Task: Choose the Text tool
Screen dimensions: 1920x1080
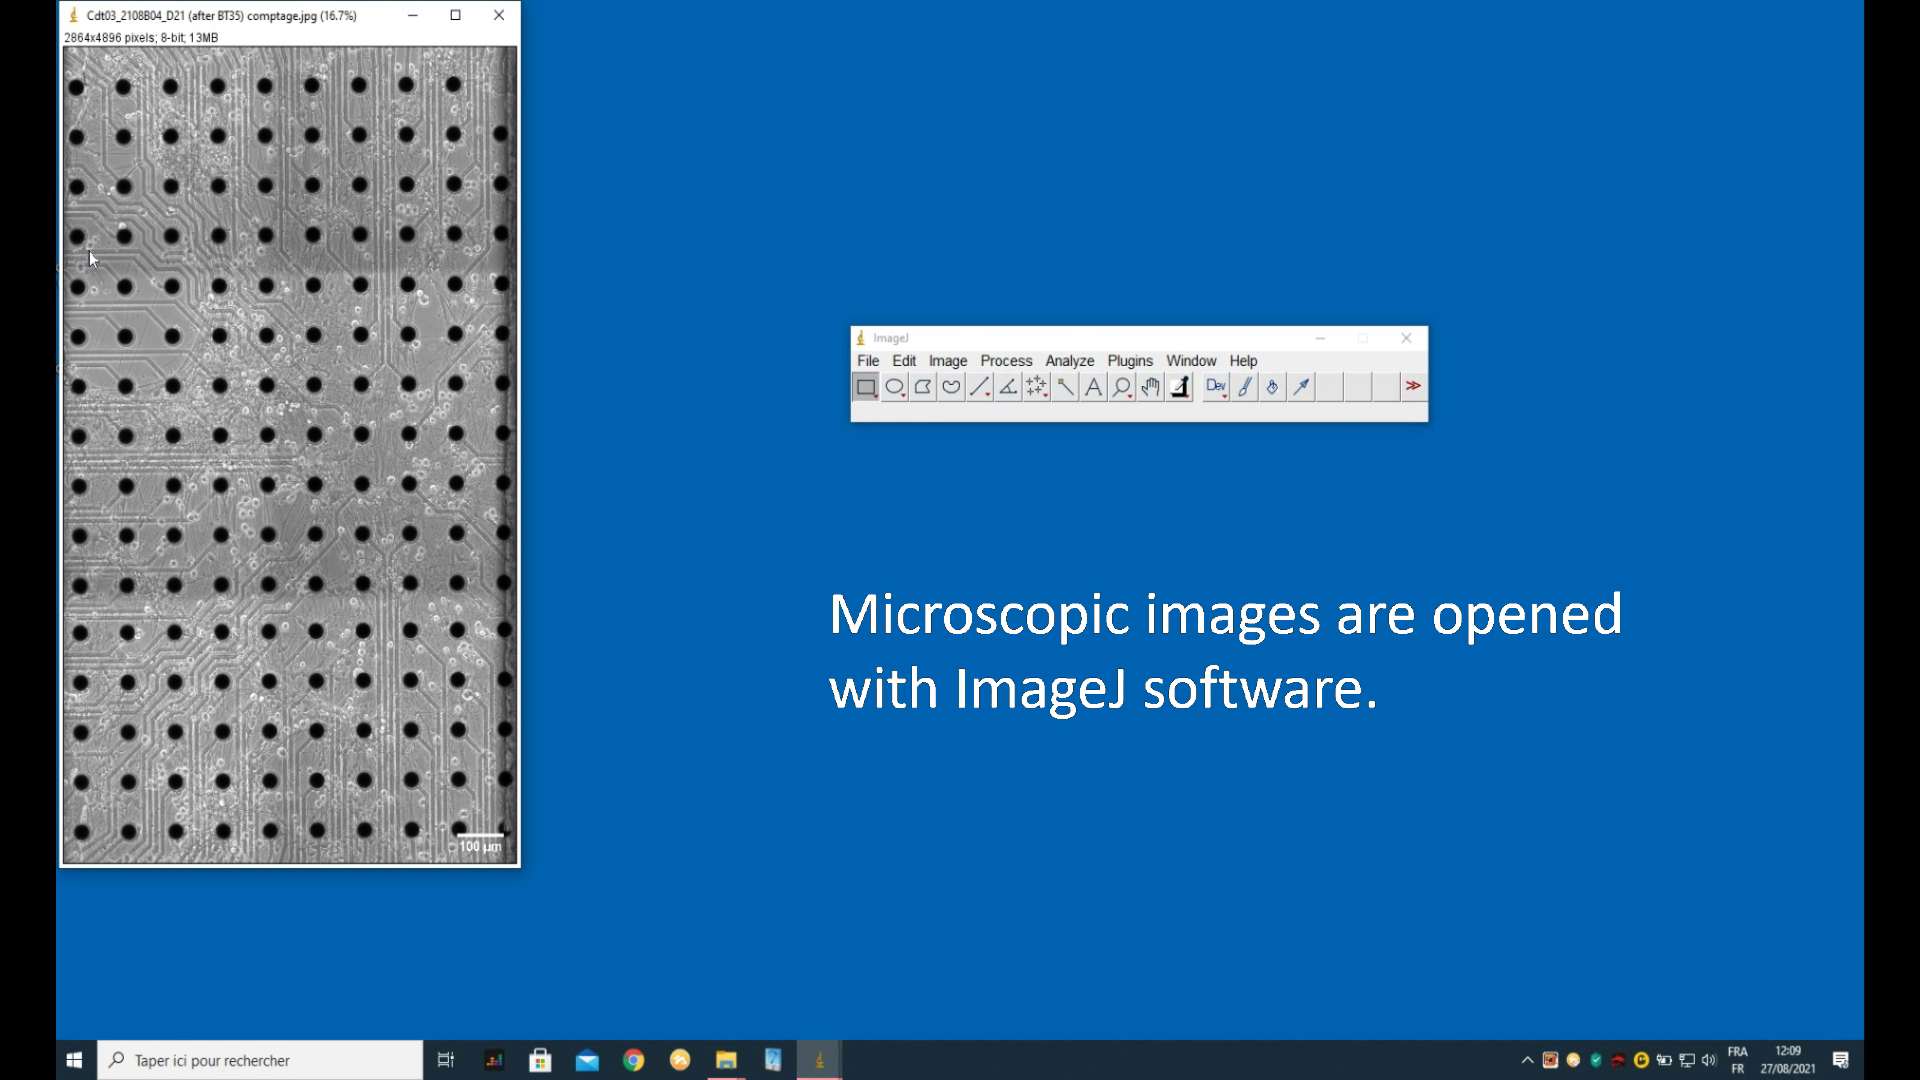Action: (x=1093, y=387)
